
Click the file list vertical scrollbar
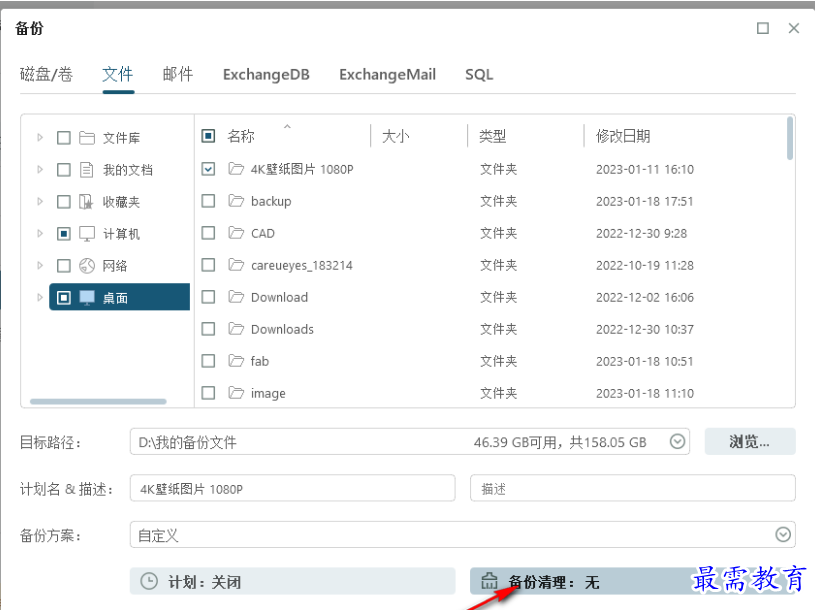(x=790, y=138)
